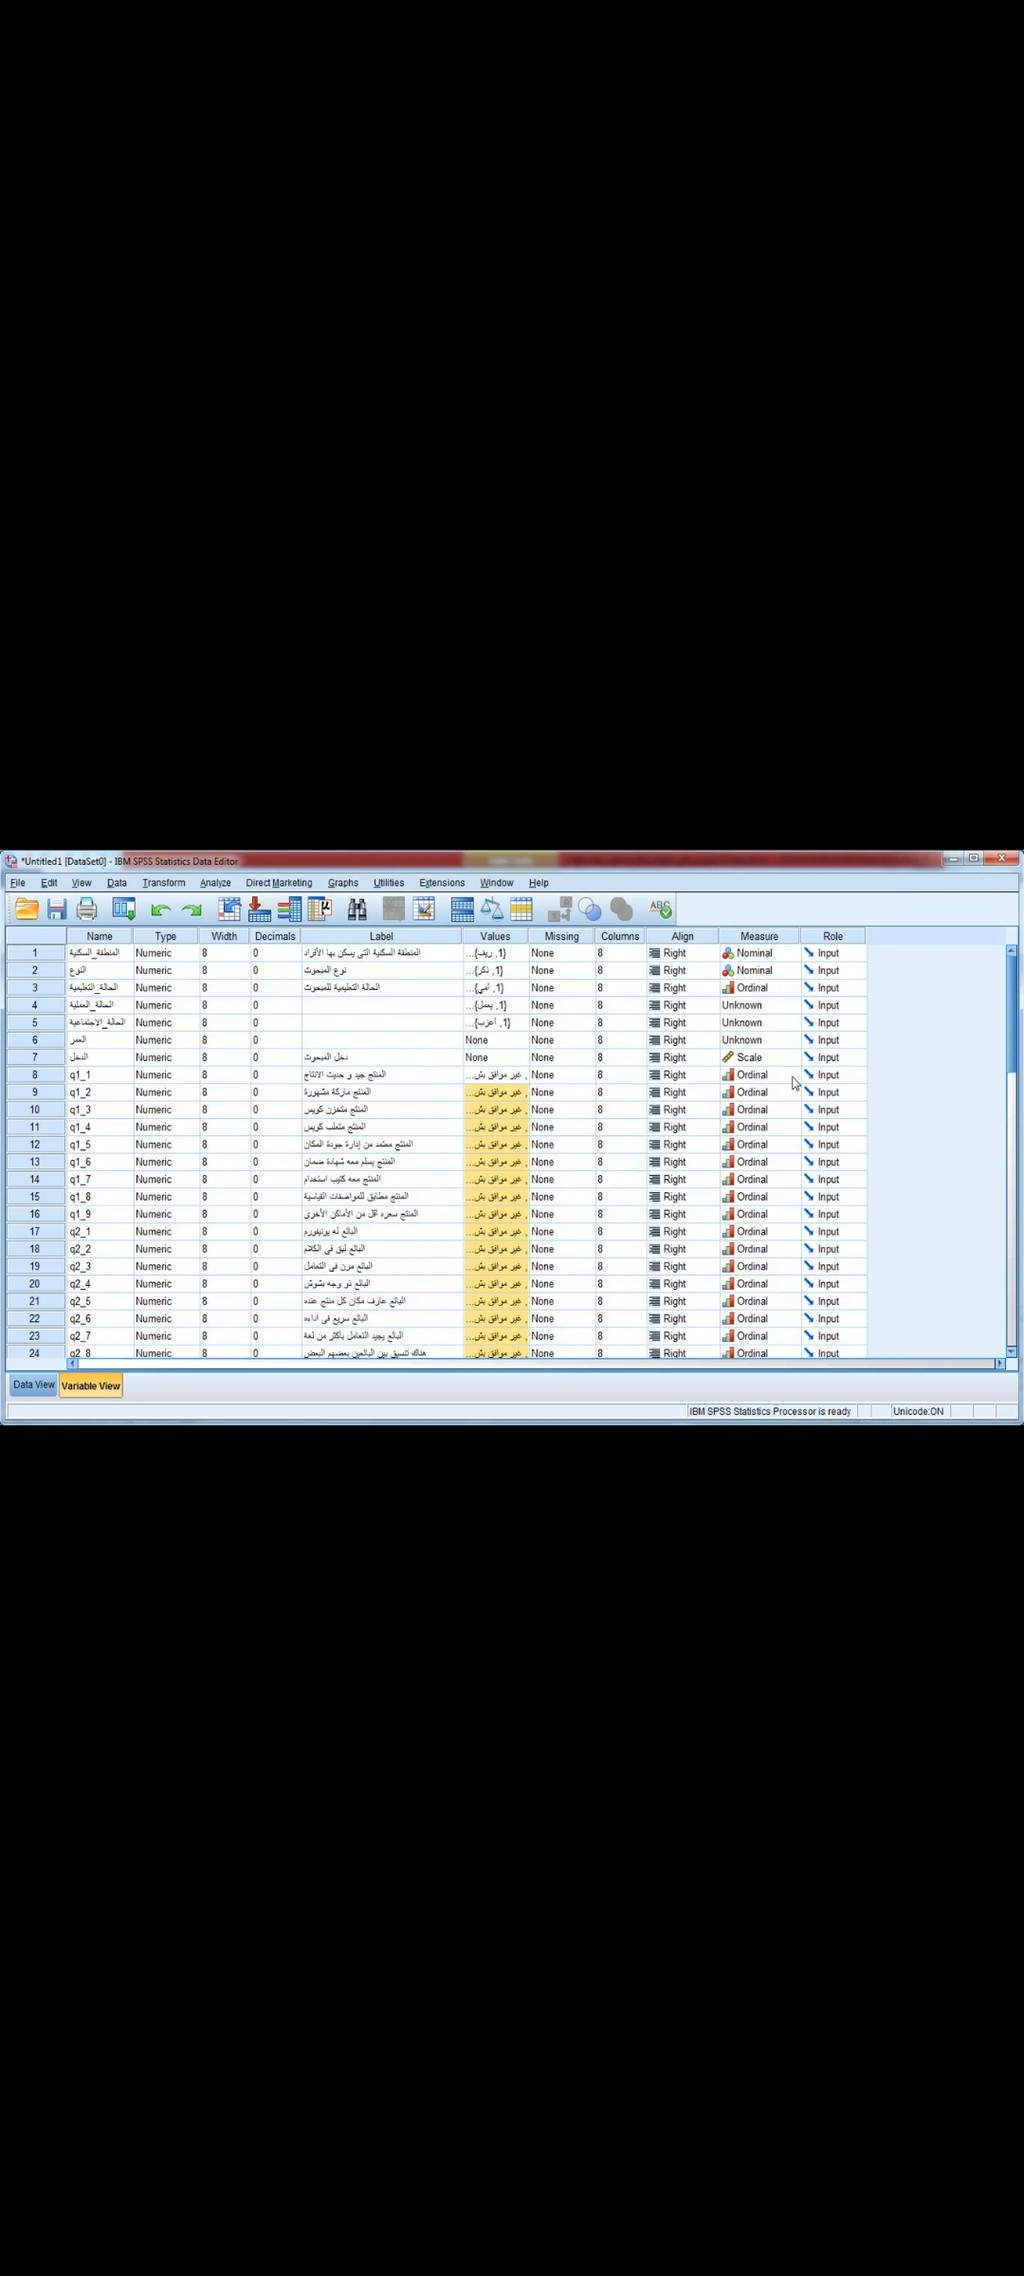Select the Variable View tab
The width and height of the screenshot is (1024, 2276).
(91, 1386)
